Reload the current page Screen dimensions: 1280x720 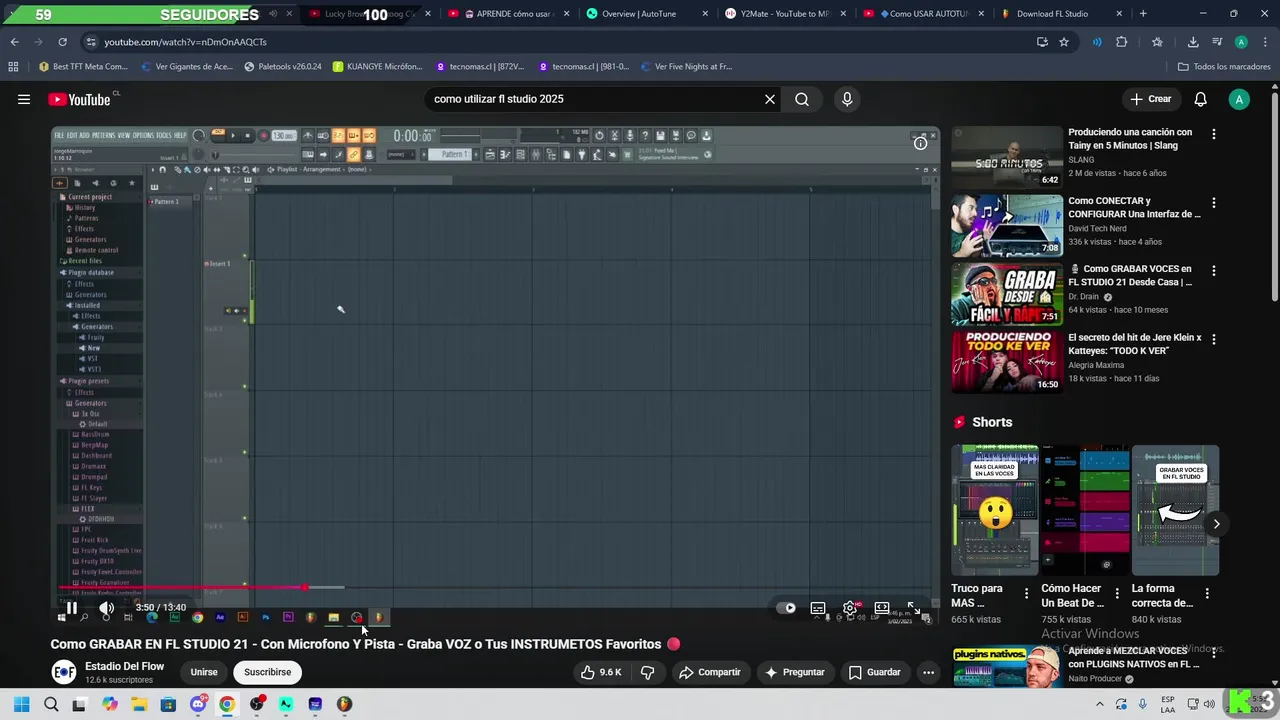[x=62, y=42]
